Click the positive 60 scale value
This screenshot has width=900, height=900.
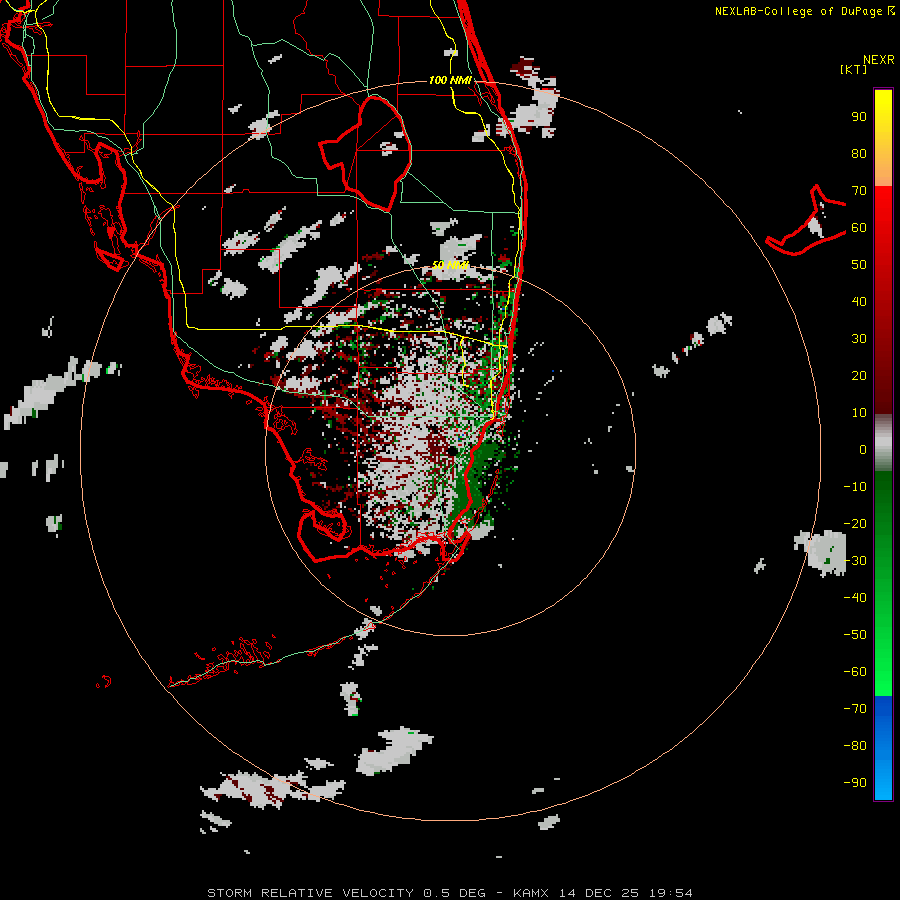pos(859,228)
